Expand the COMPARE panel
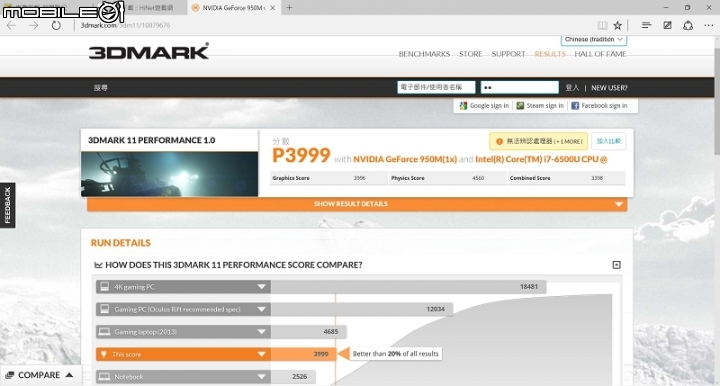Screen dimensions: 720x386 (40, 375)
